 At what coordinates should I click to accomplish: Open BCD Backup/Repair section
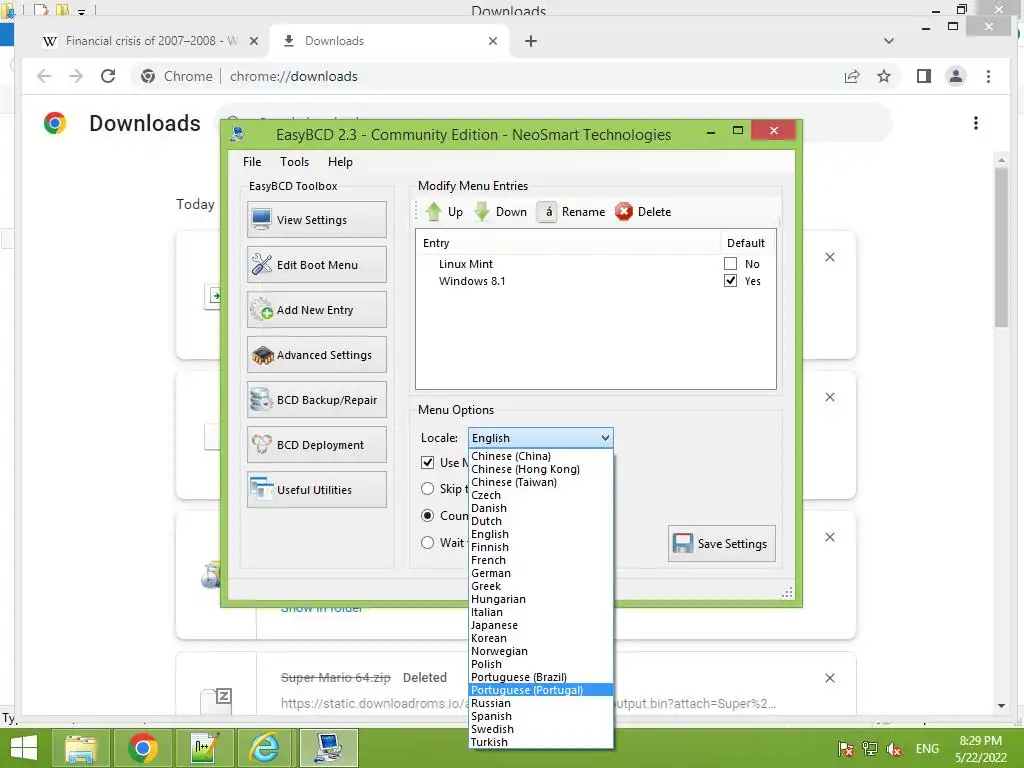pyautogui.click(x=317, y=400)
